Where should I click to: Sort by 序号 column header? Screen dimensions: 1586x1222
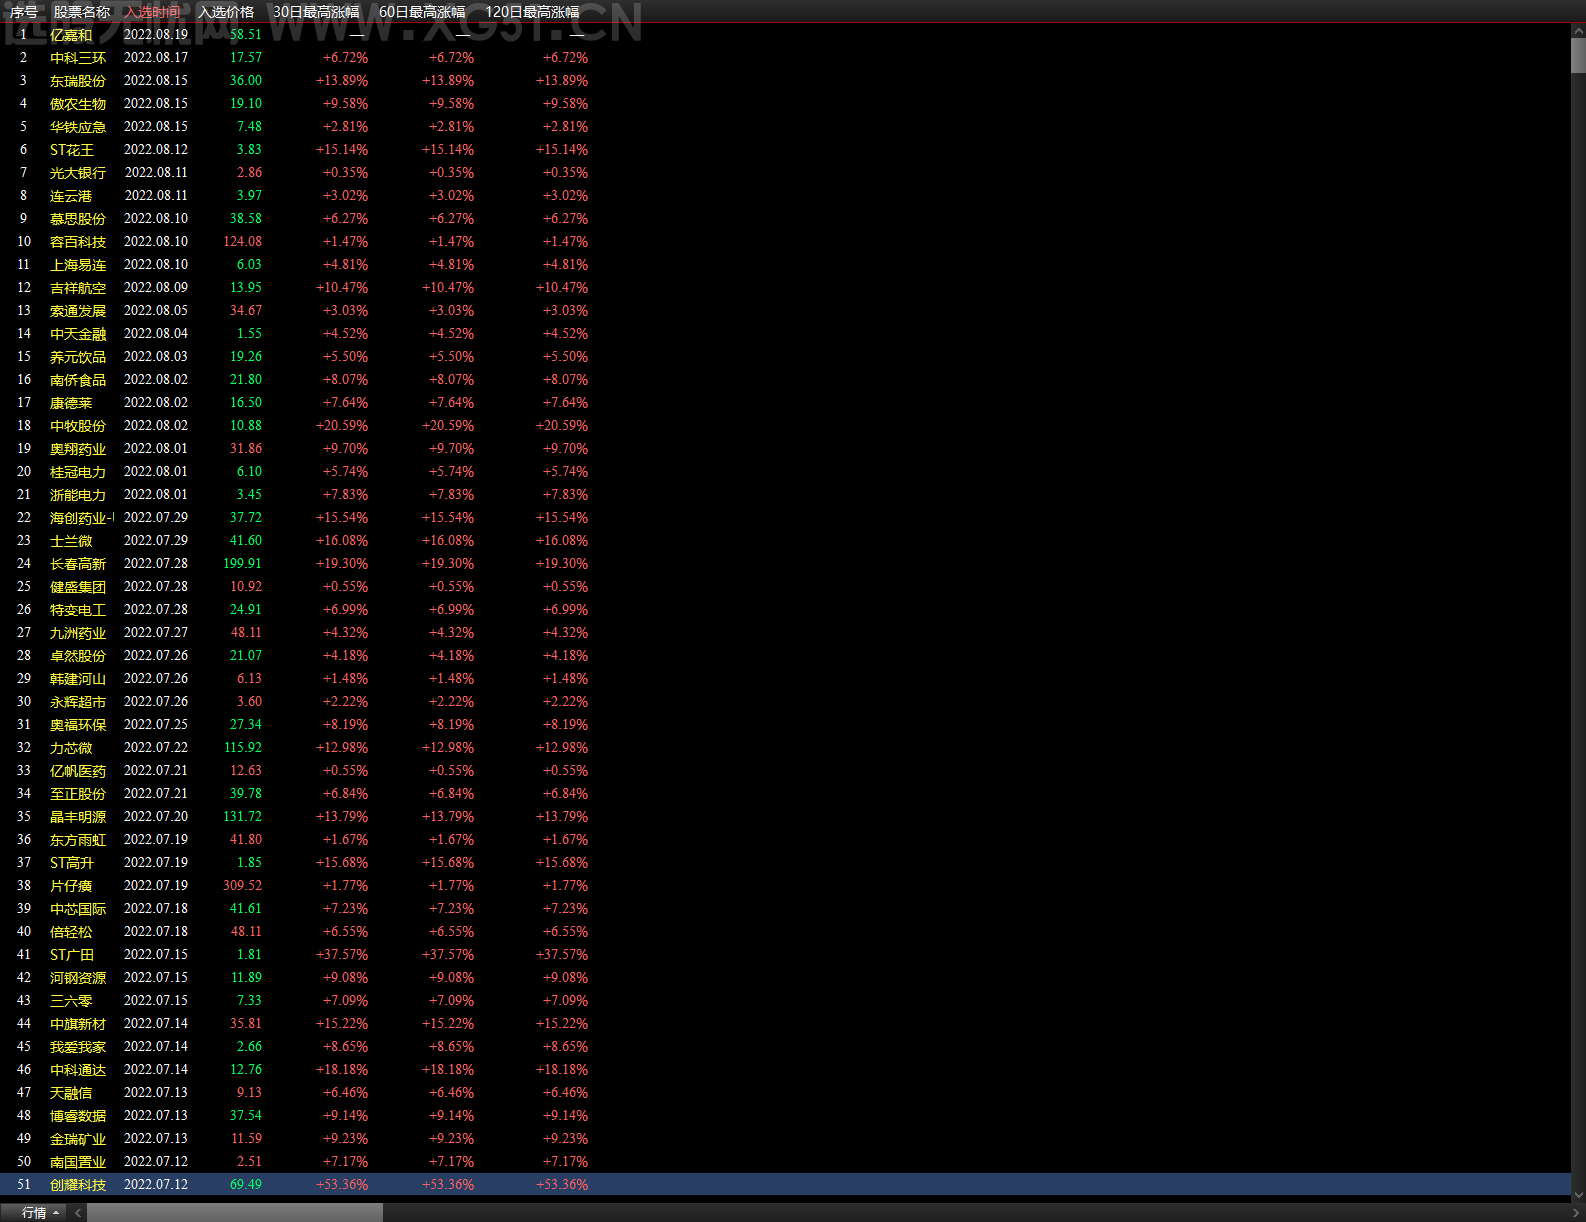pos(23,12)
